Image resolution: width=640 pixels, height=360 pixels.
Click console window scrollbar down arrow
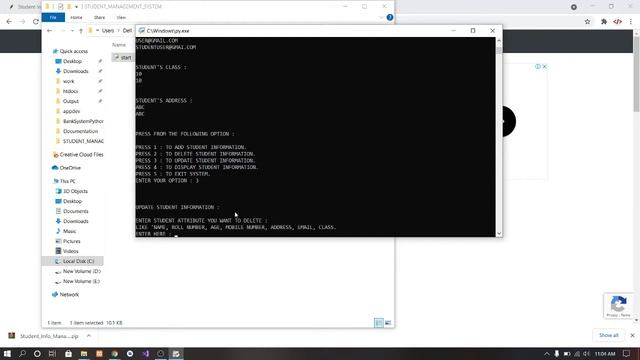(x=499, y=233)
